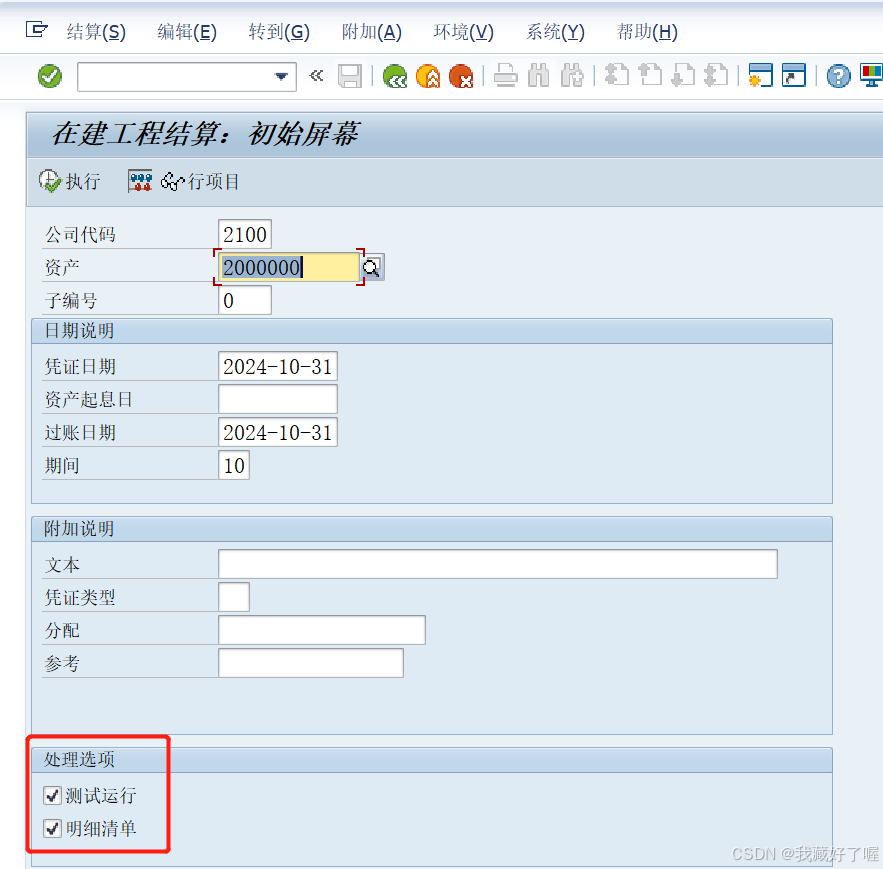The image size is (883, 869).
Task: Uncheck the 明细清单 checkbox
Action: [52, 828]
